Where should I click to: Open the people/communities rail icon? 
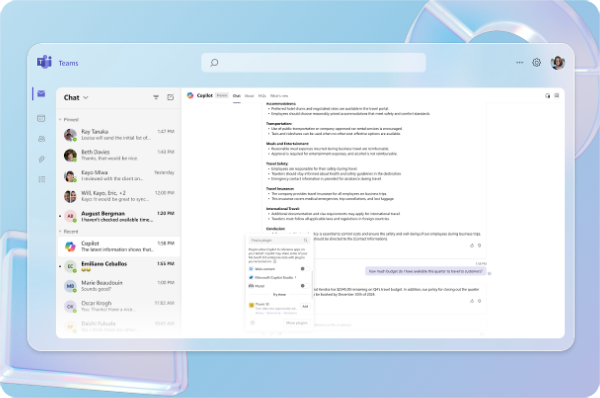(x=41, y=139)
